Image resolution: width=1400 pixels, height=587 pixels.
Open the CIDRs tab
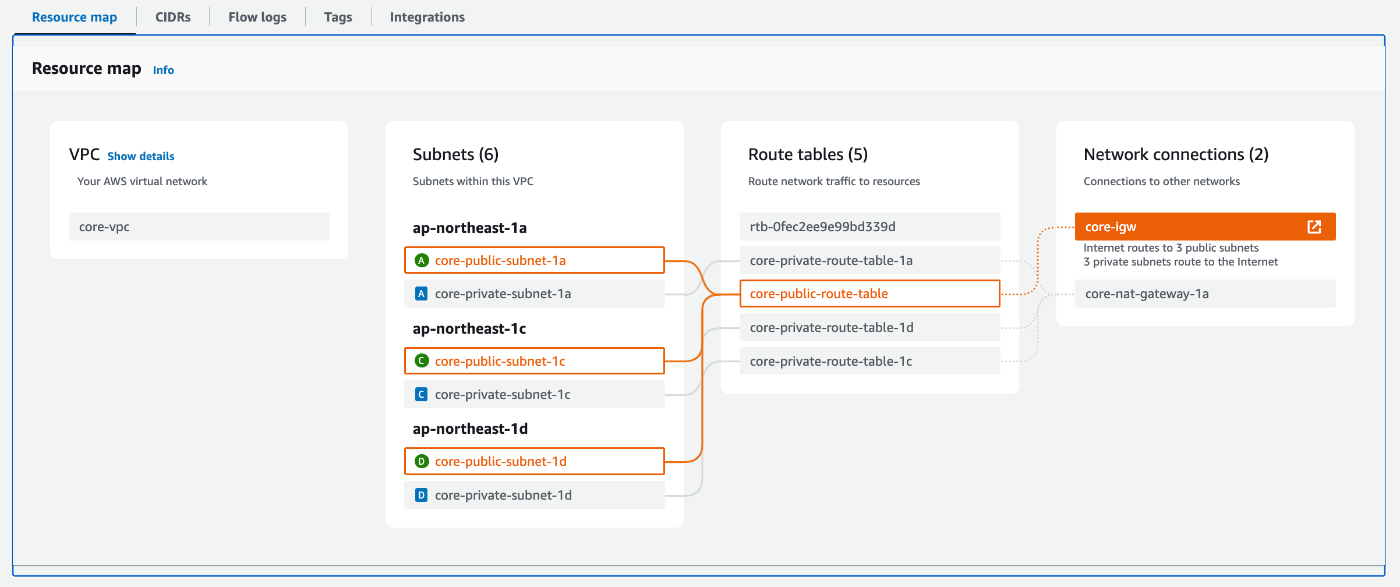point(173,17)
